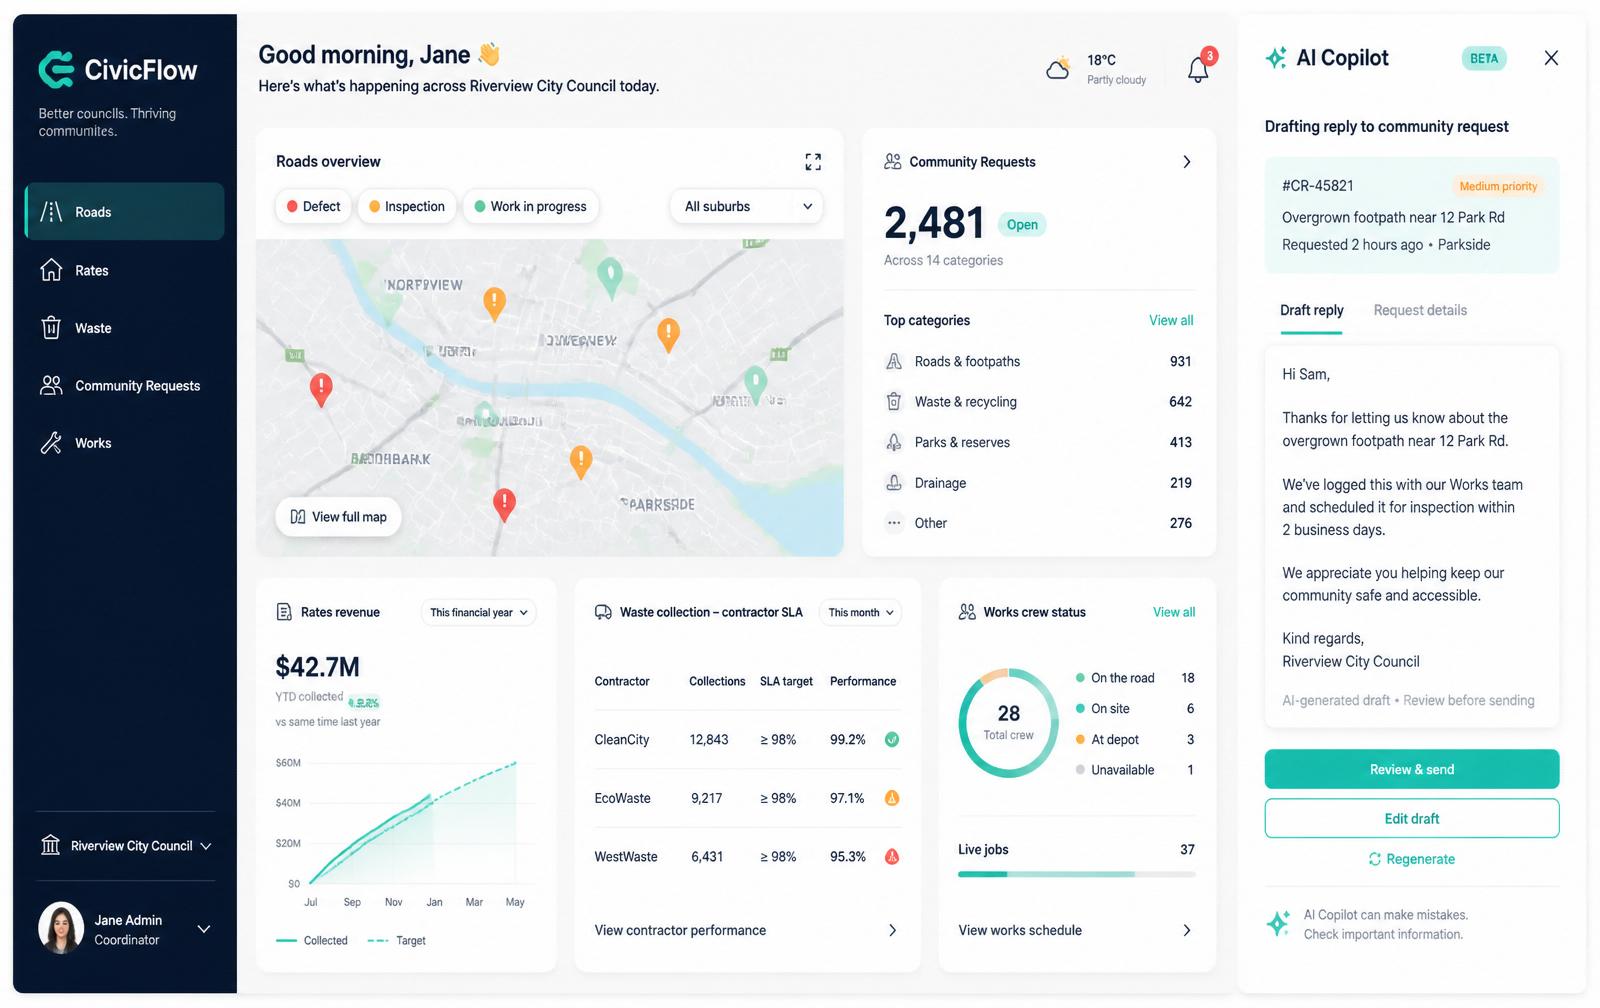Toggle the Defect map filter

pos(313,206)
